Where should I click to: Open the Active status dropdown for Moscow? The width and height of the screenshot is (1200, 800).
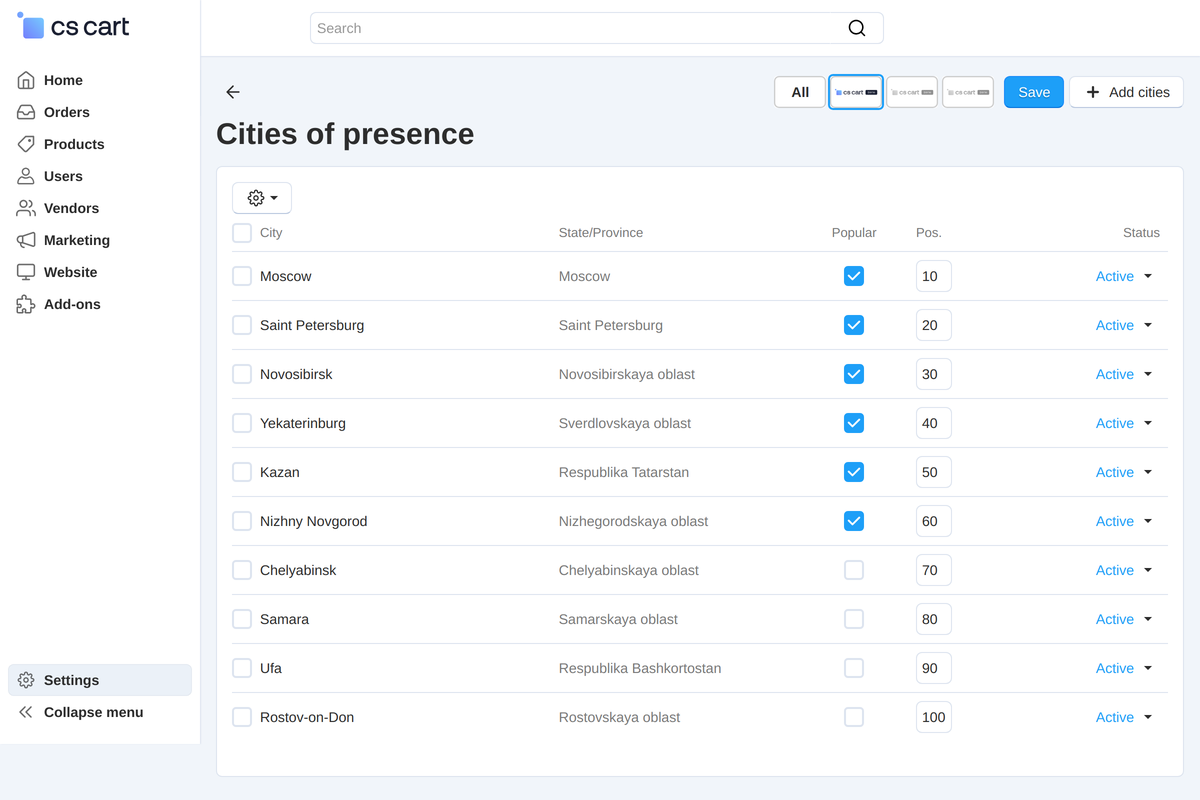point(1124,276)
